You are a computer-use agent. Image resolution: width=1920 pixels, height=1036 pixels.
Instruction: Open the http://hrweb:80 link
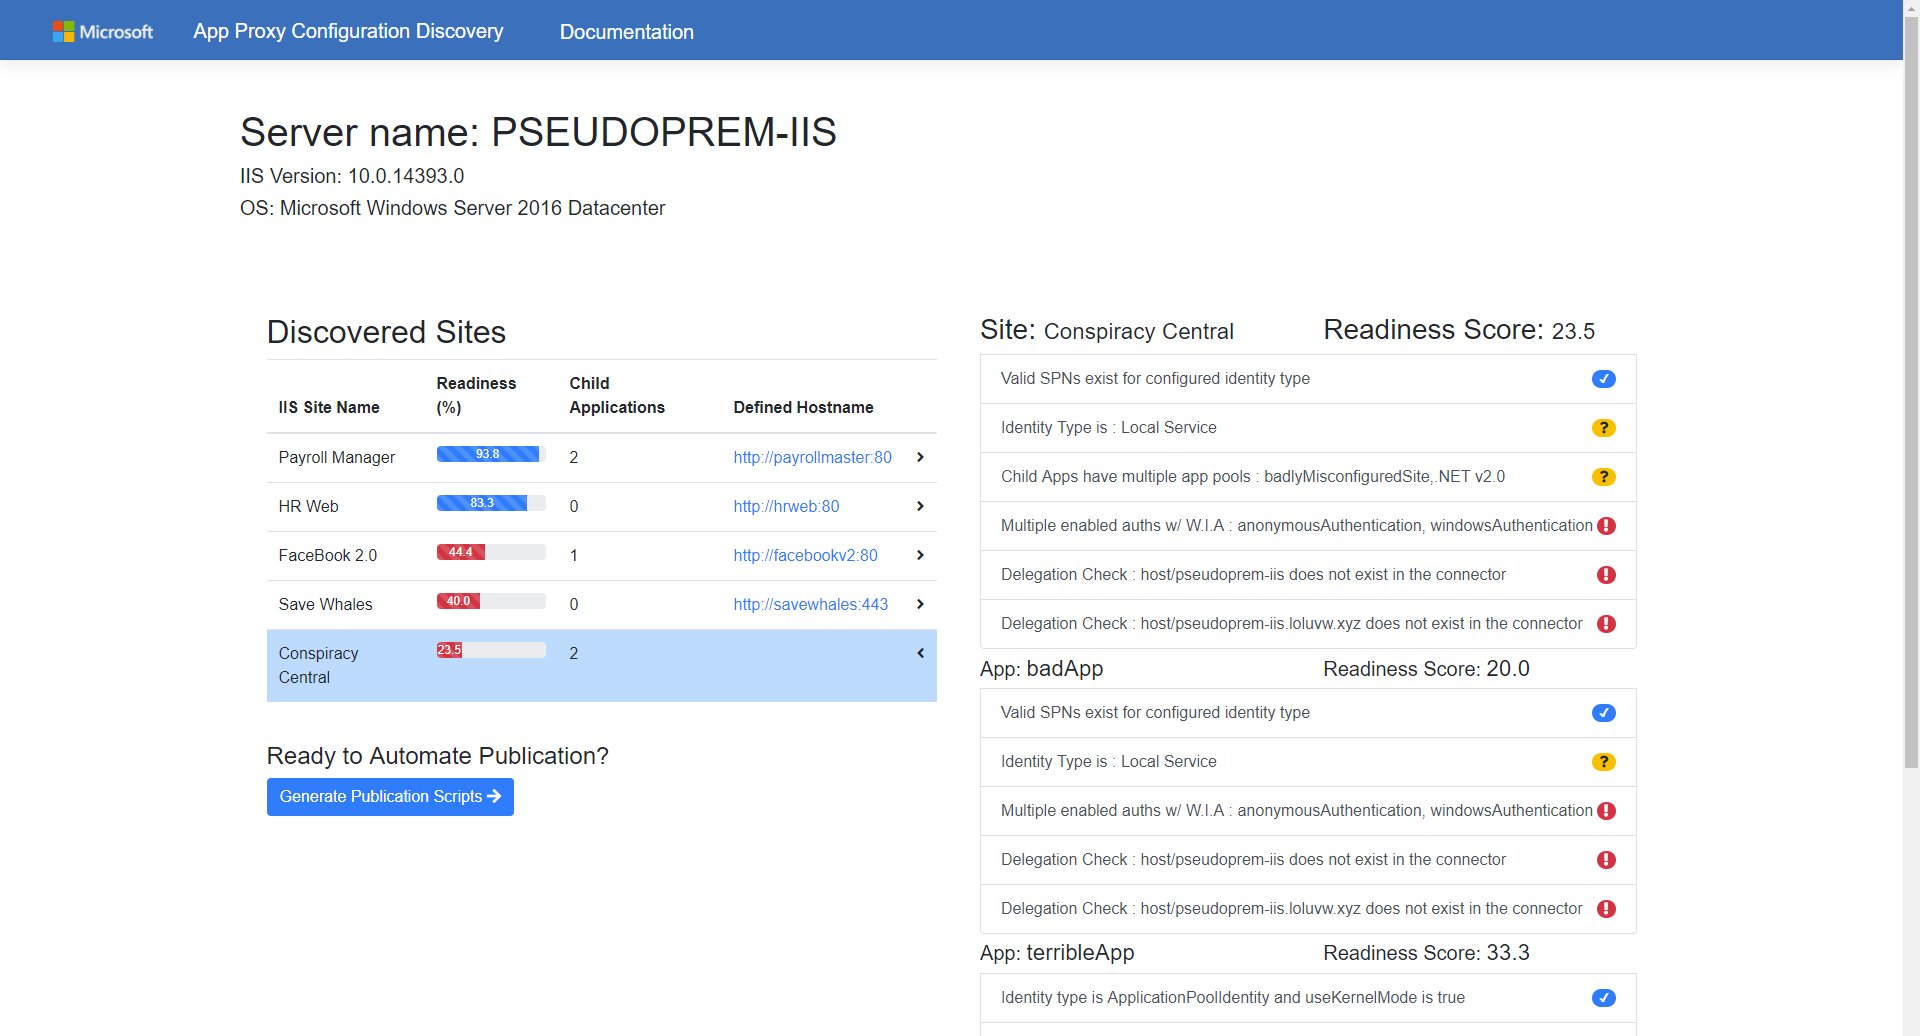786,506
